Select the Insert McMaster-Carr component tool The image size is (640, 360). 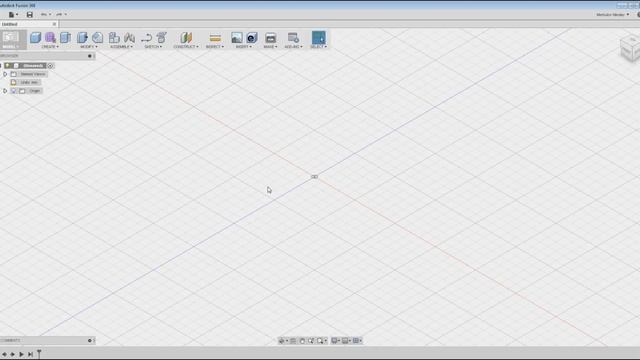[252, 38]
